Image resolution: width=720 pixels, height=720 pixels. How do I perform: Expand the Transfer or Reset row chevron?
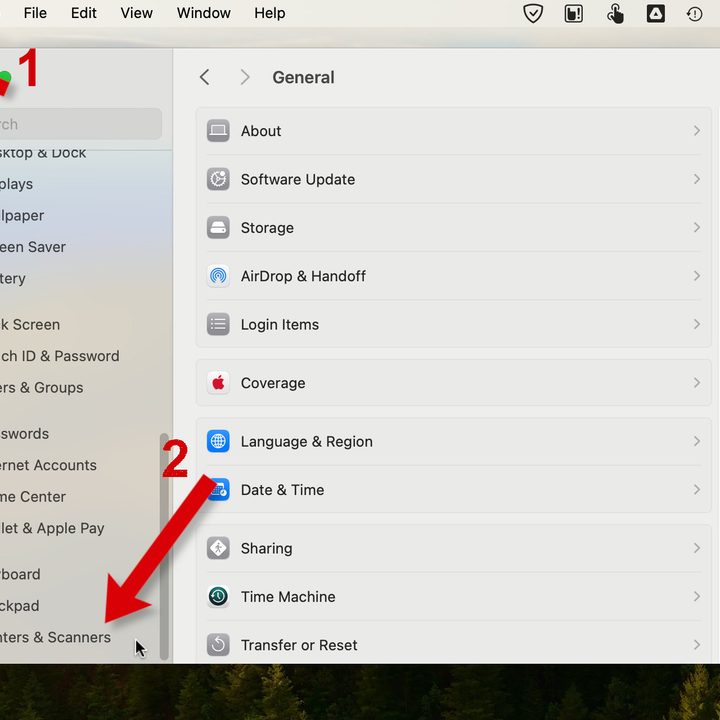click(697, 645)
